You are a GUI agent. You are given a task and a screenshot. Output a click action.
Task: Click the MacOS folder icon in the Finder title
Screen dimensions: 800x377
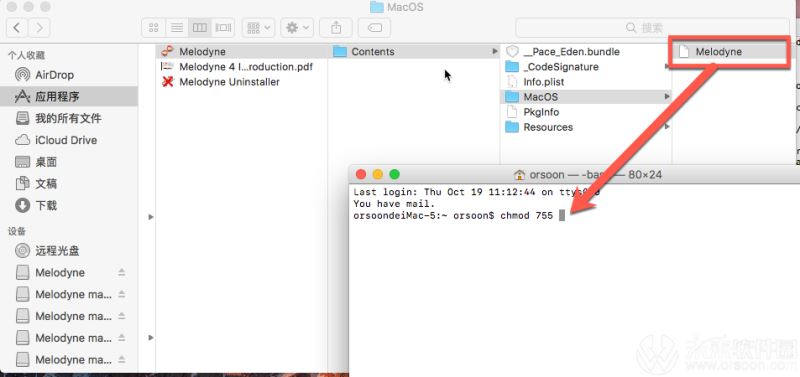click(x=377, y=7)
